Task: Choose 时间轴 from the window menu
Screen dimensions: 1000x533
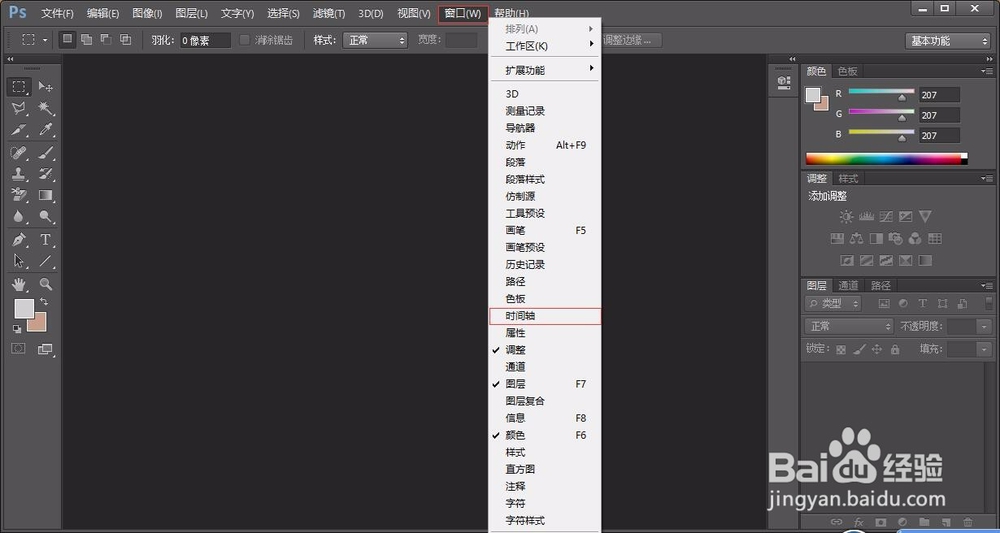Action: tap(545, 316)
